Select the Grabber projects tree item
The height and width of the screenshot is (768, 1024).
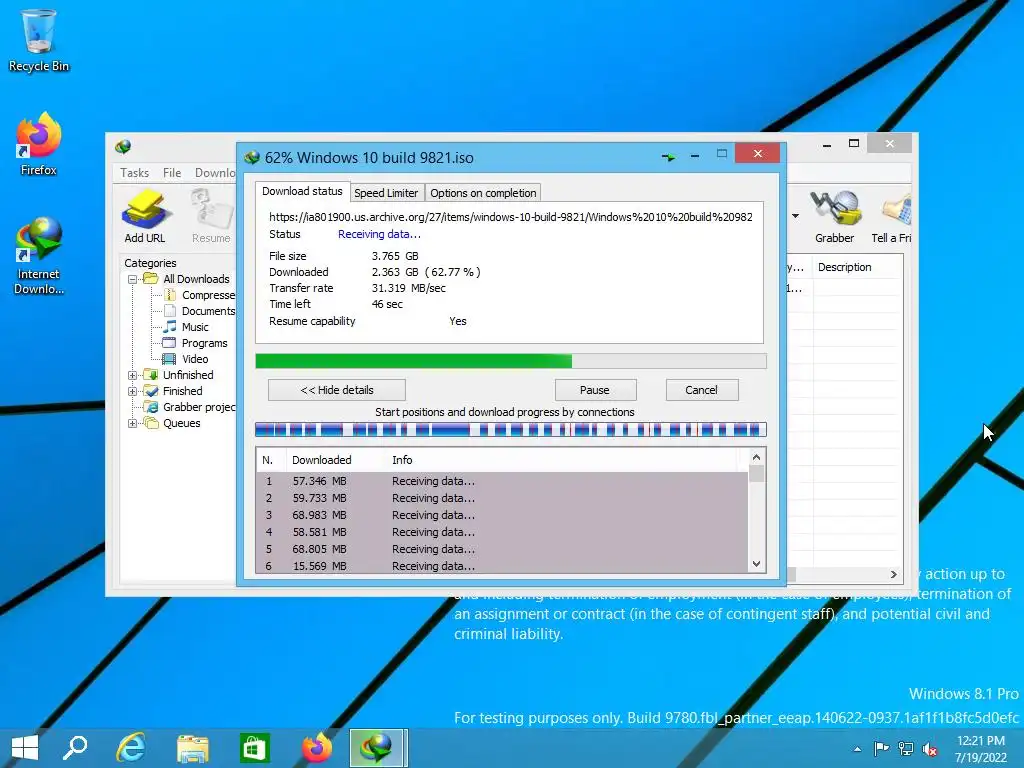pyautogui.click(x=190, y=407)
